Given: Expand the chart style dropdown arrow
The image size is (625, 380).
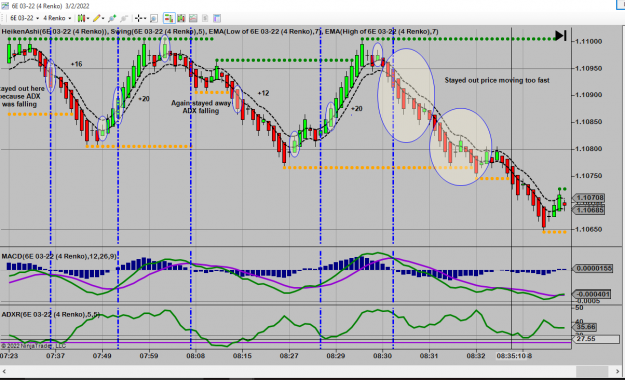Looking at the screenshot, I should (88, 18).
